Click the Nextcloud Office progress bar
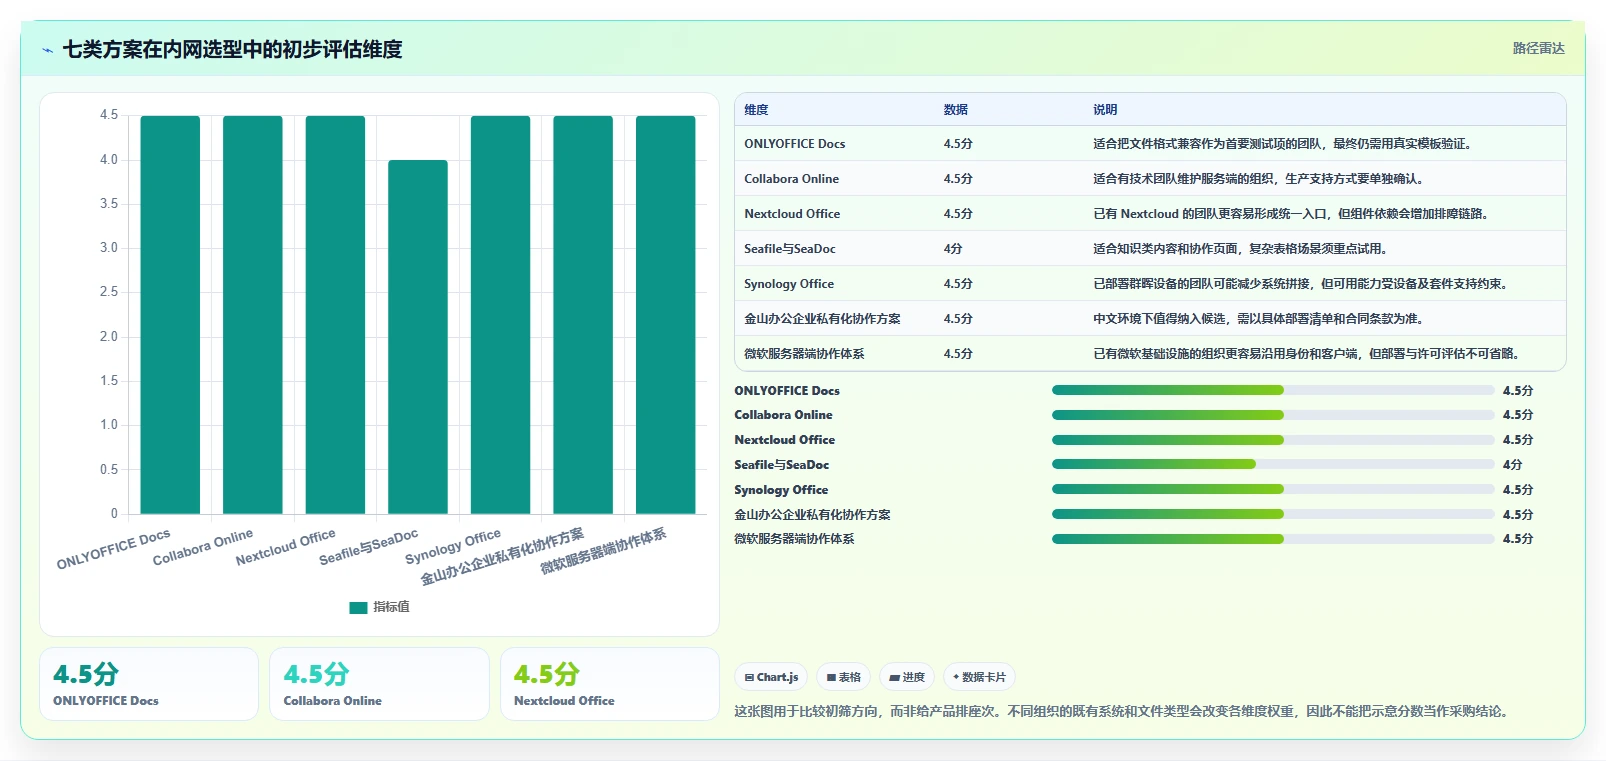The width and height of the screenshot is (1606, 761). tap(1273, 440)
